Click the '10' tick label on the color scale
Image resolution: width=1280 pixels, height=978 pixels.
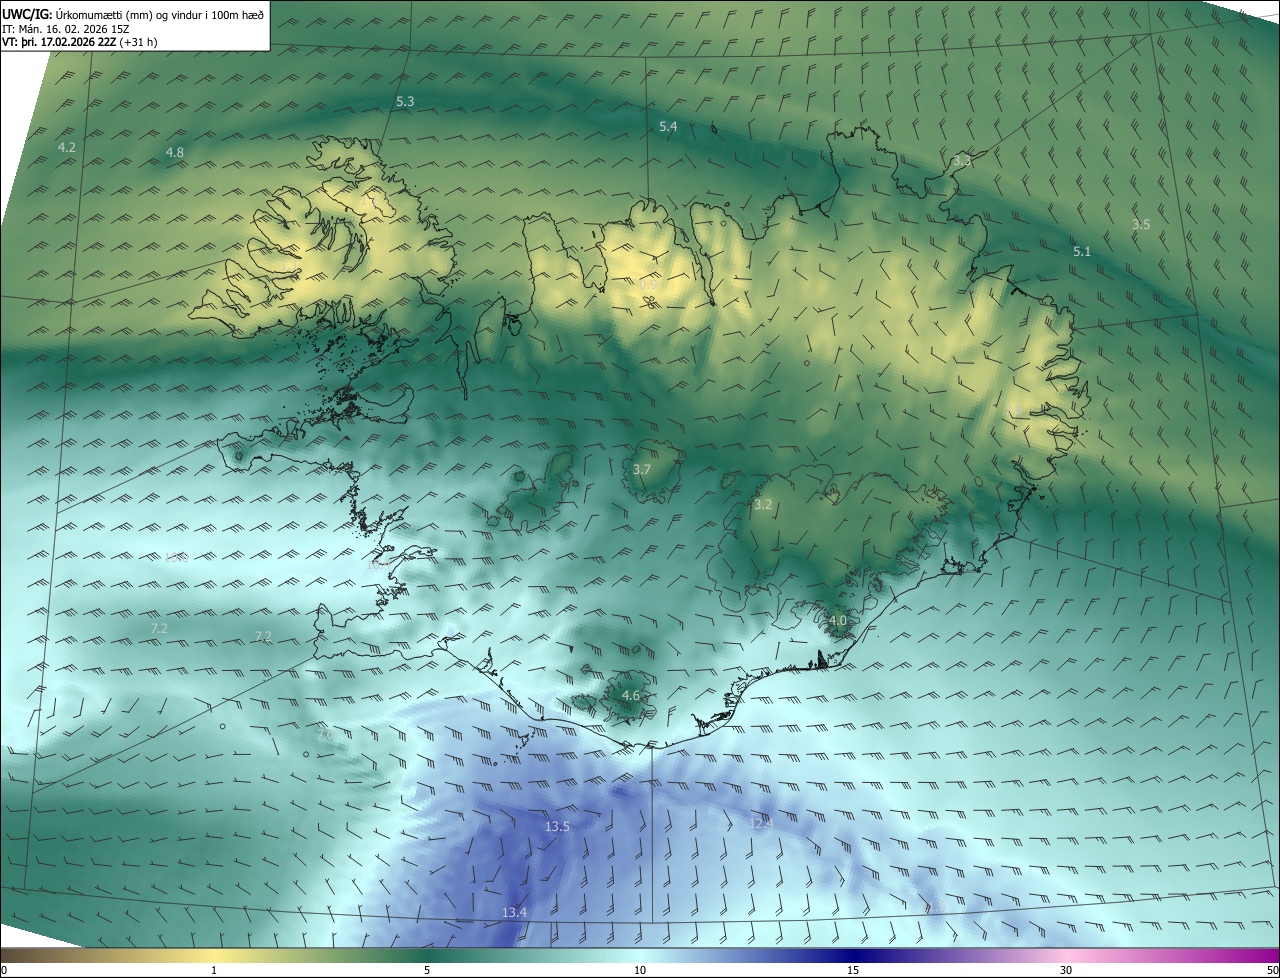click(x=640, y=971)
